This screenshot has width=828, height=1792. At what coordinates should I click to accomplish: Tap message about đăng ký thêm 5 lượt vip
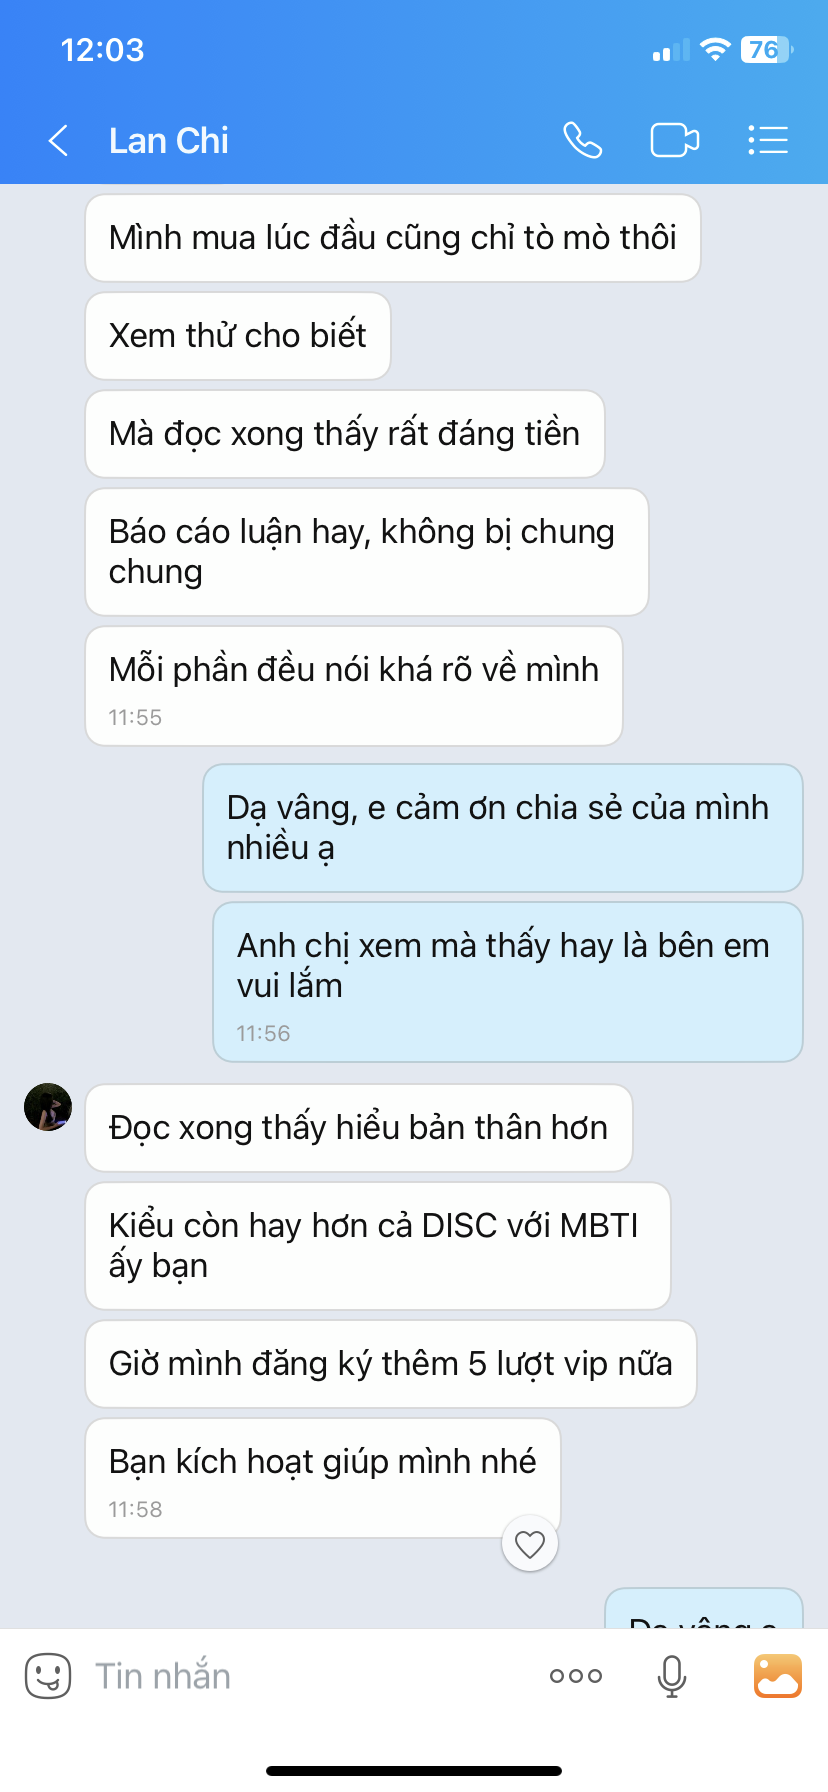(x=391, y=1364)
